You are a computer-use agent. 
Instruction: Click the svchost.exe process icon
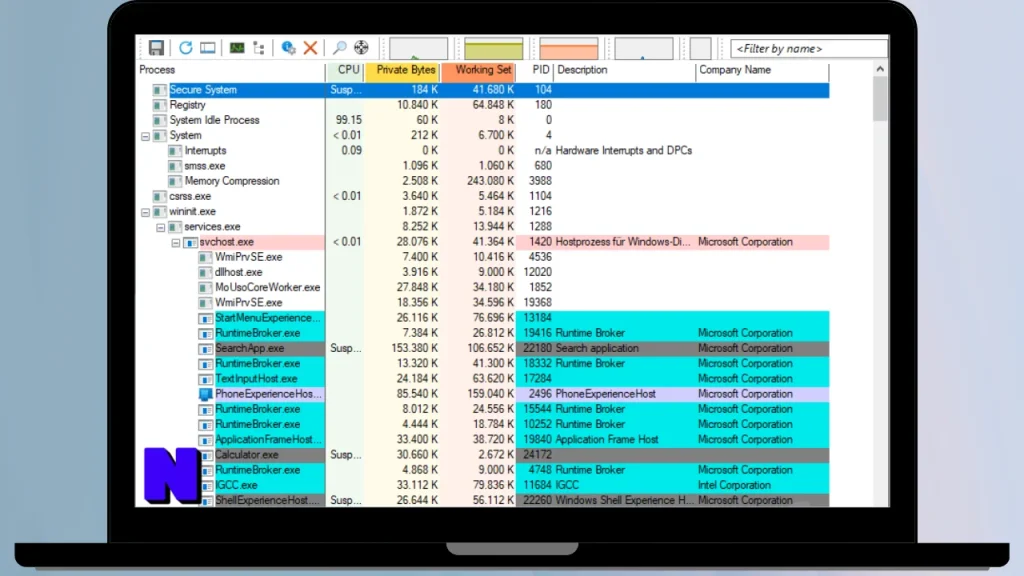pos(191,242)
